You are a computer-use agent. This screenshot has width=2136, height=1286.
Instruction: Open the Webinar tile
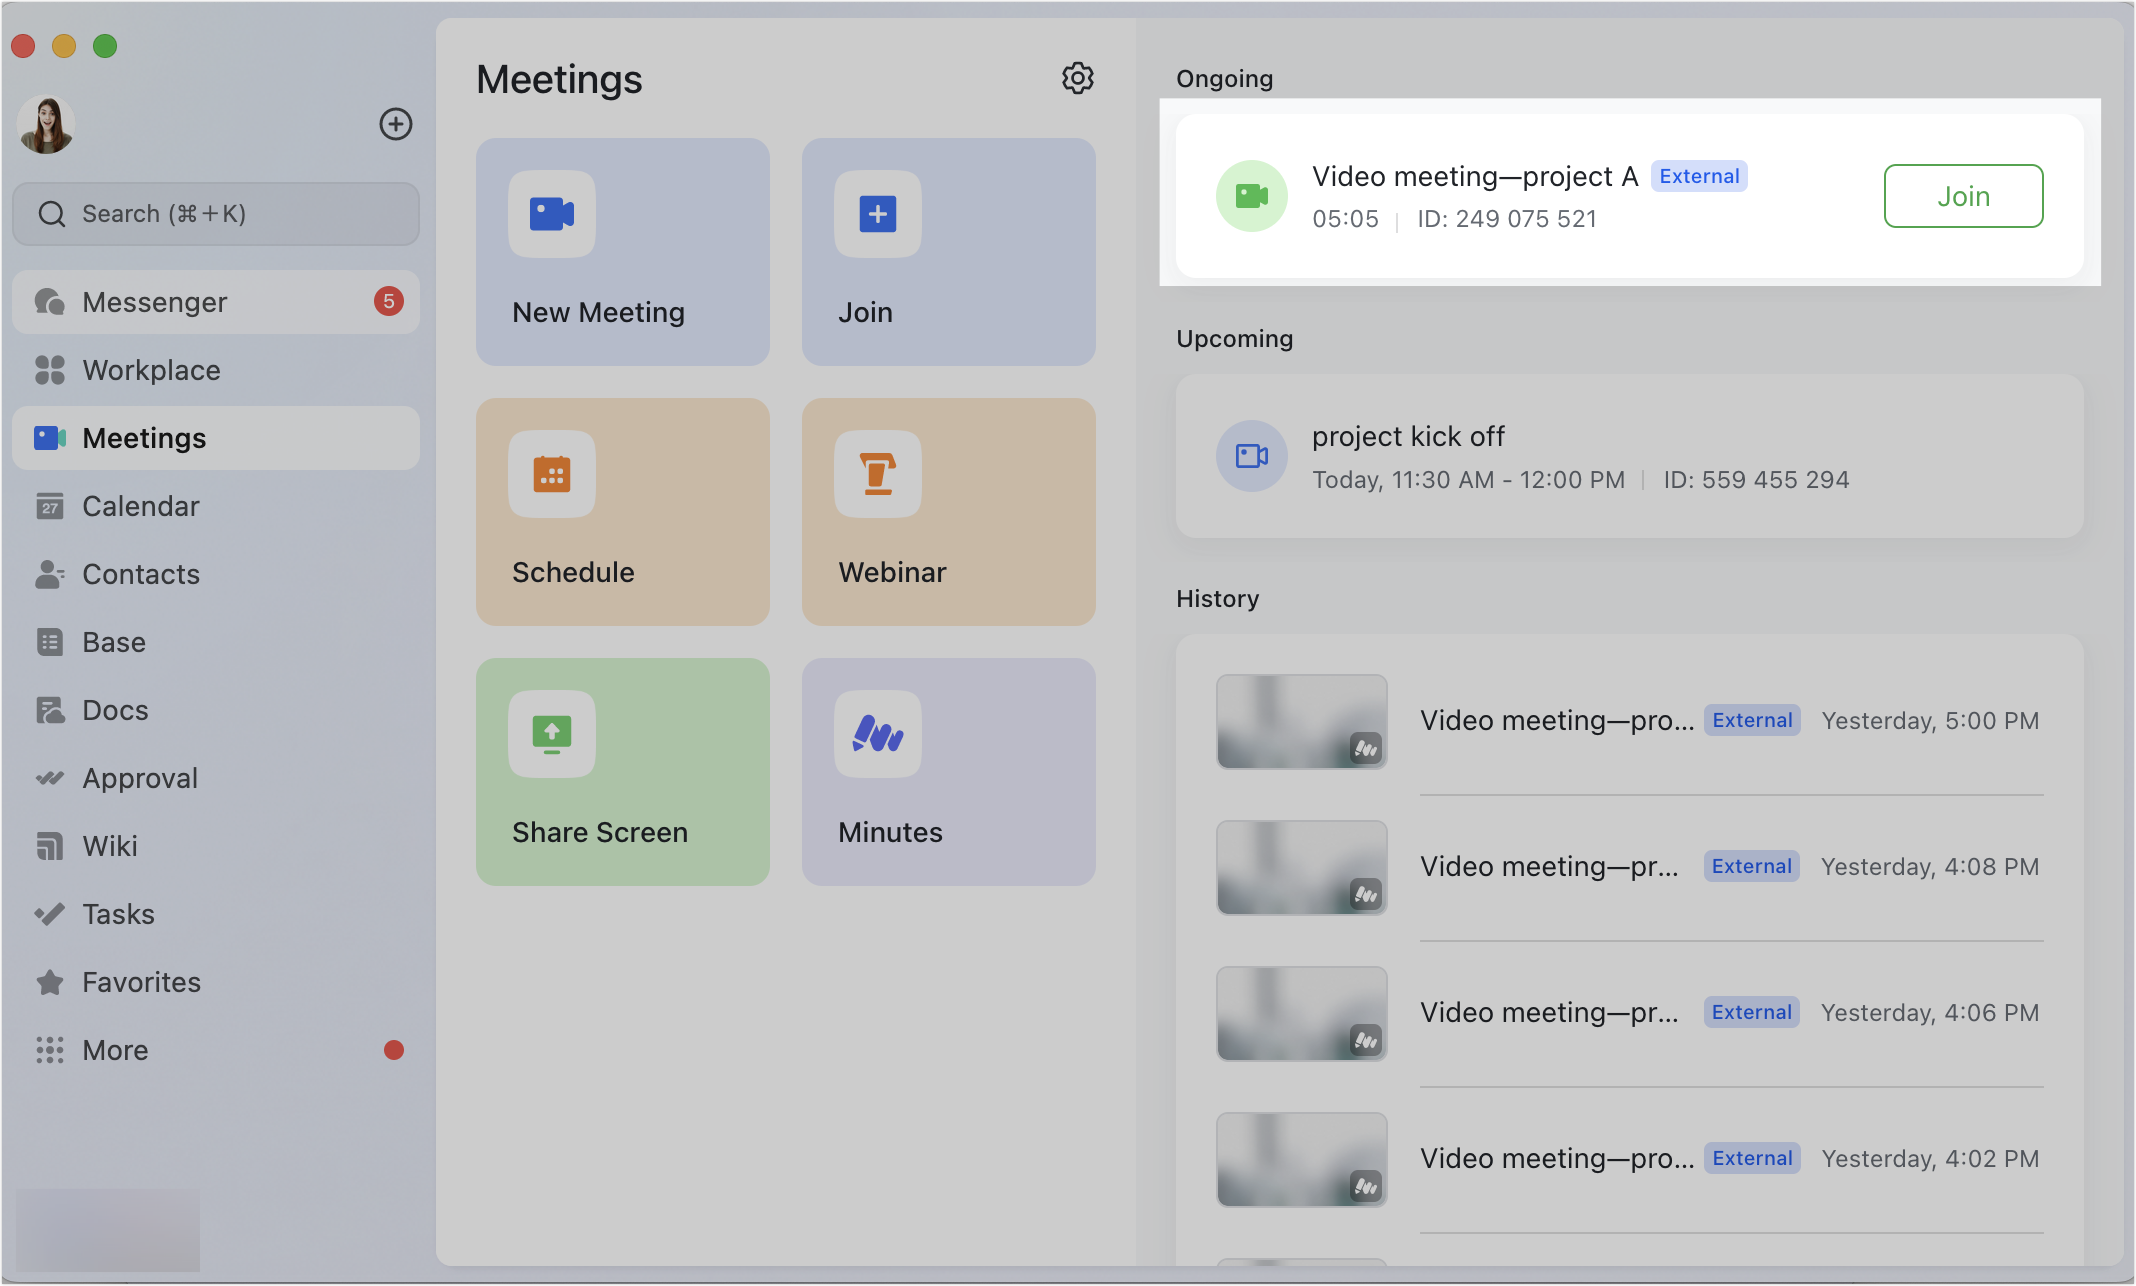(x=947, y=512)
